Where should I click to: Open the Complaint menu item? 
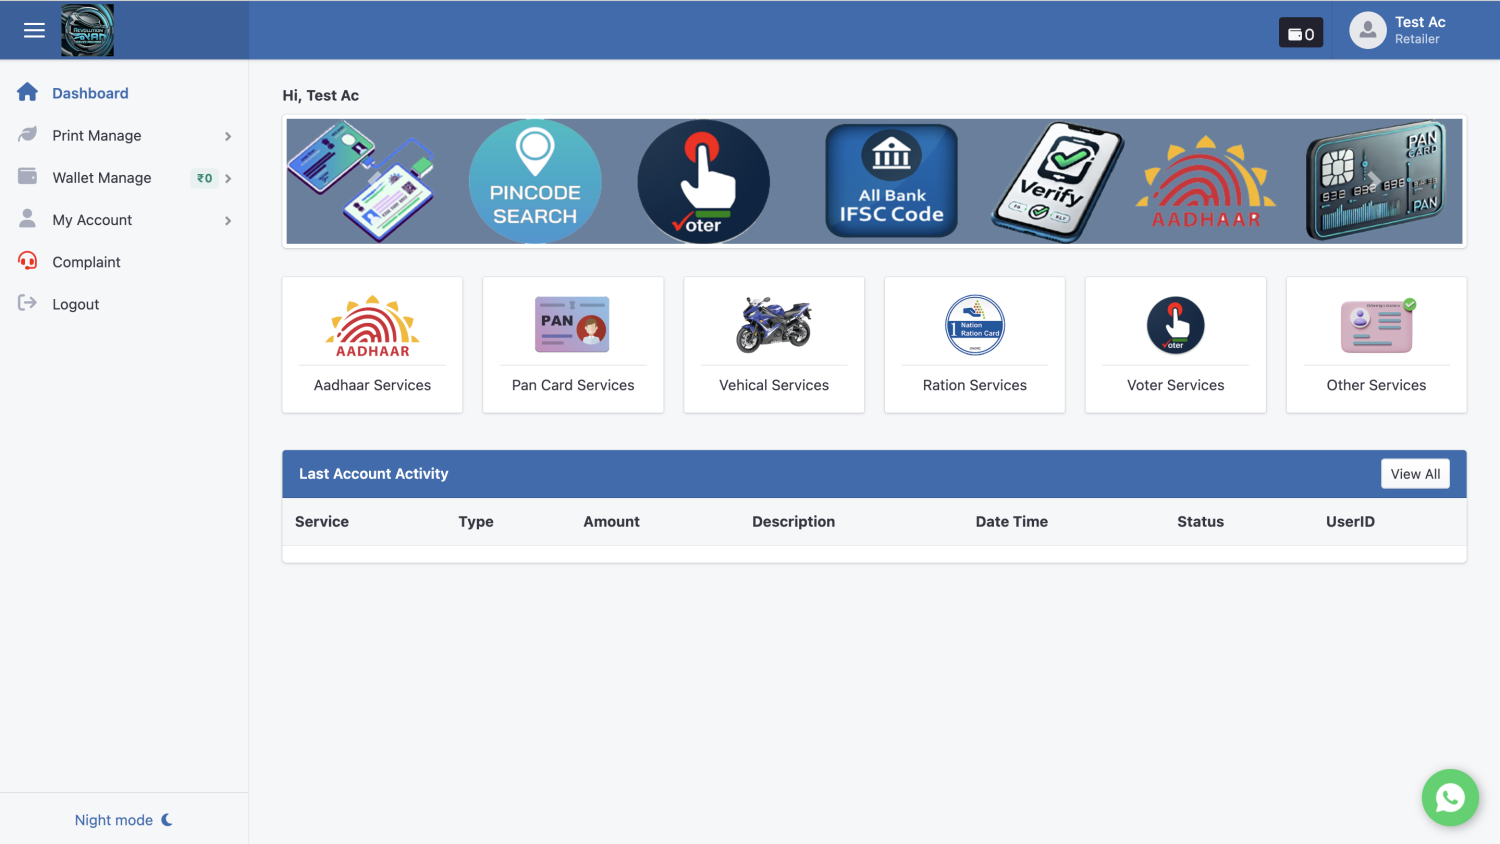pos(86,262)
